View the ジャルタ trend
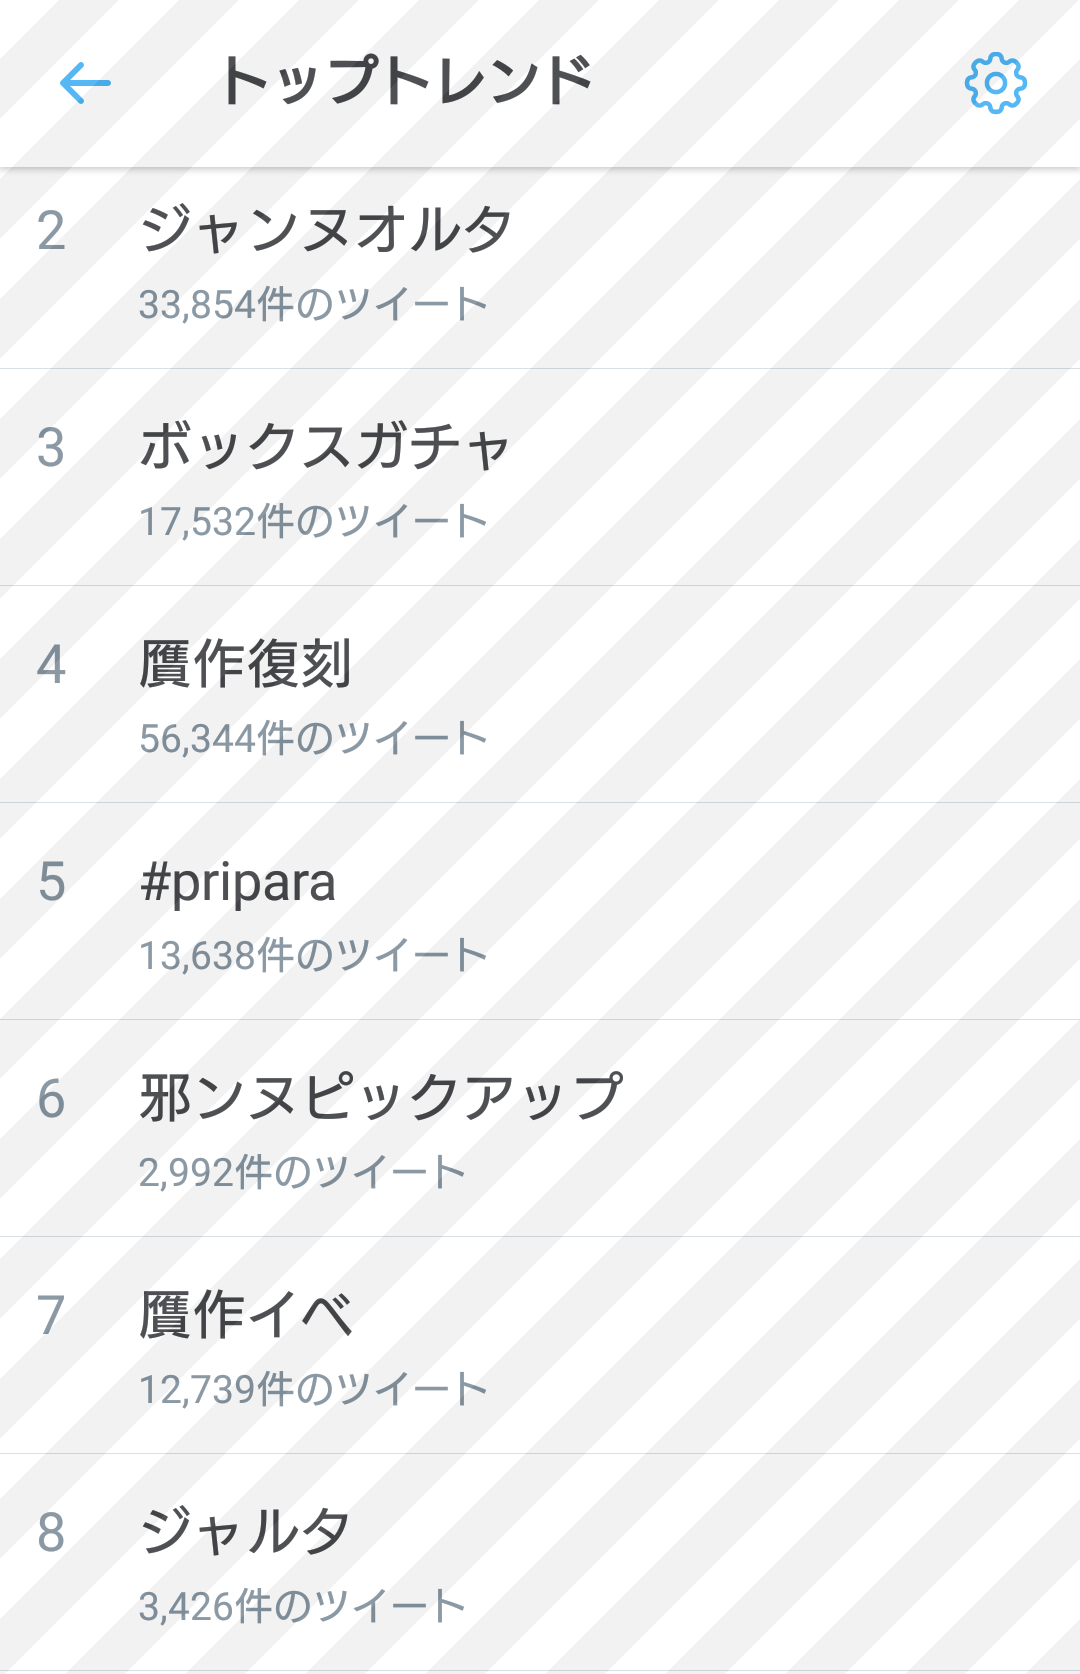The width and height of the screenshot is (1080, 1674). (x=246, y=1531)
